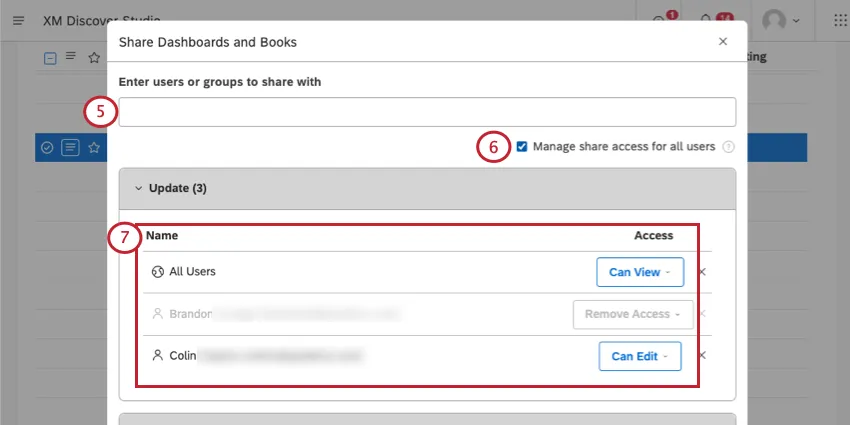Toggle the check circle on highlighted row

tap(47, 148)
